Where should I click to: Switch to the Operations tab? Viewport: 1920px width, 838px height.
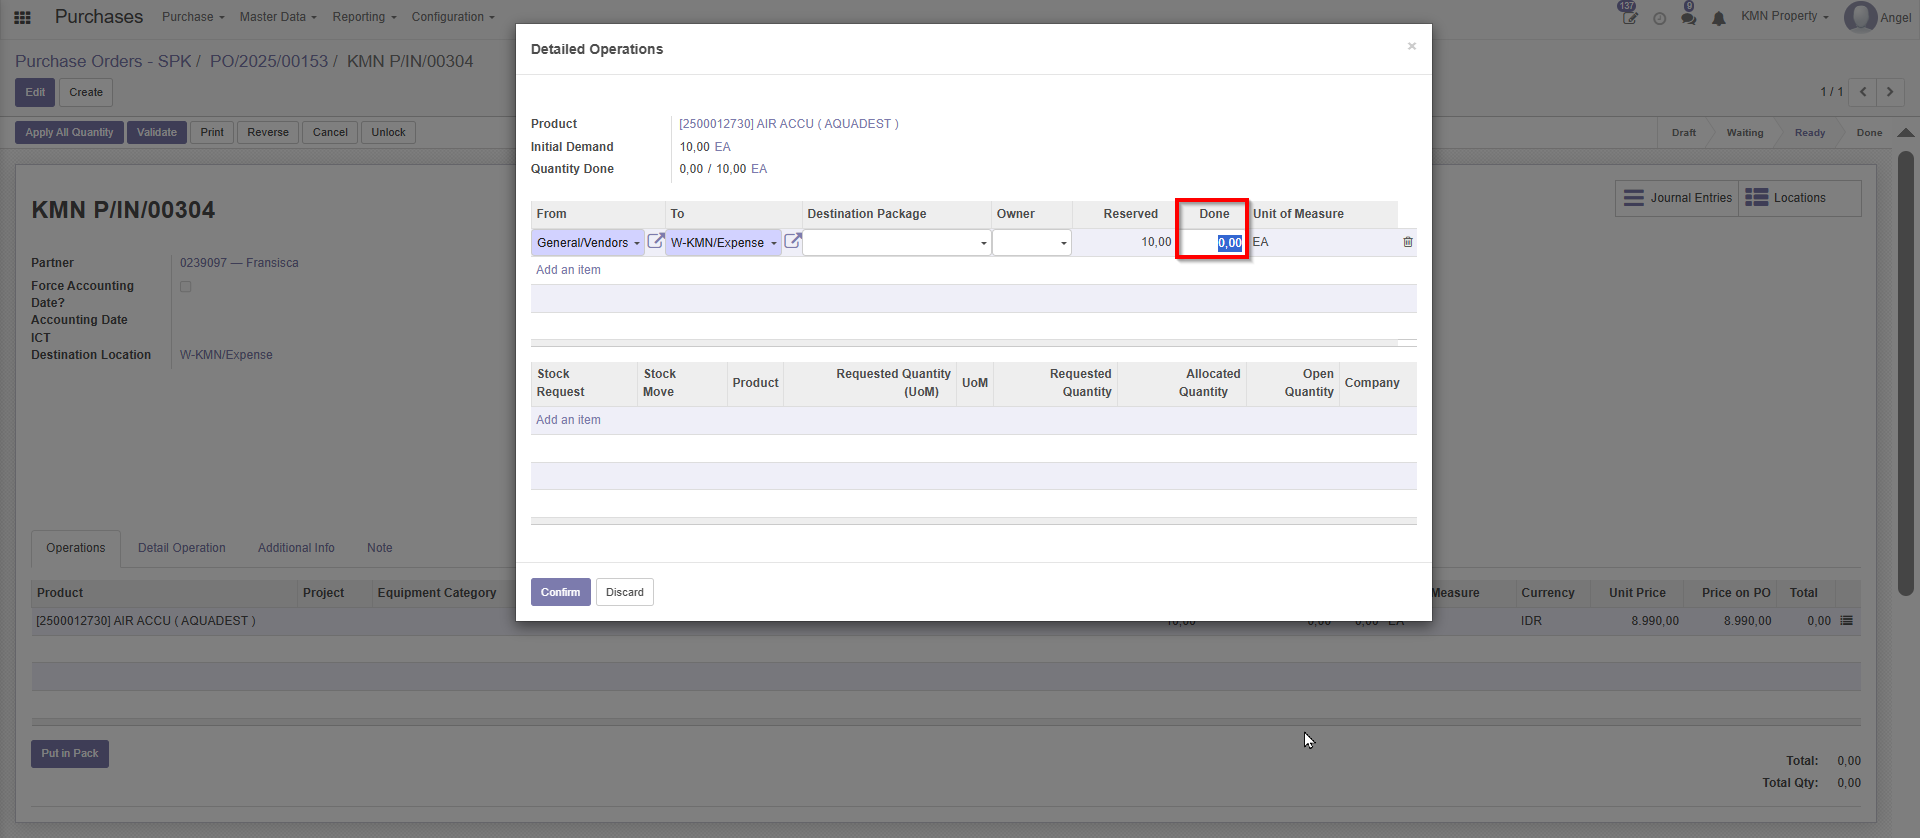tap(76, 548)
